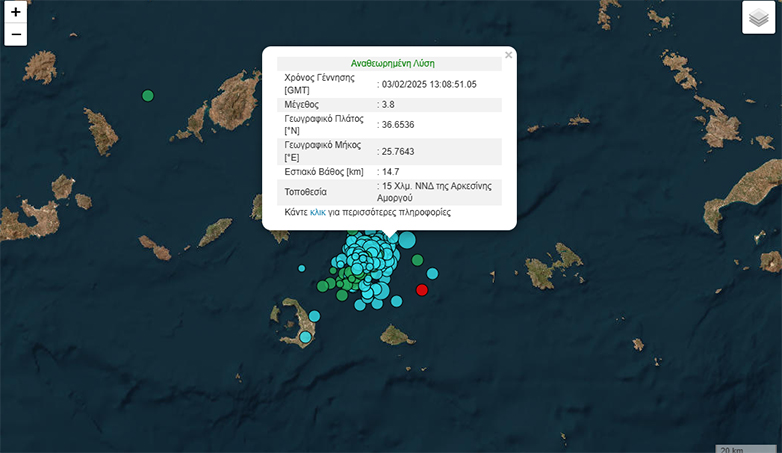Screen dimensions: 782x453
Task: Select the cyan marker just above the red marker
Action: pyautogui.click(x=432, y=273)
